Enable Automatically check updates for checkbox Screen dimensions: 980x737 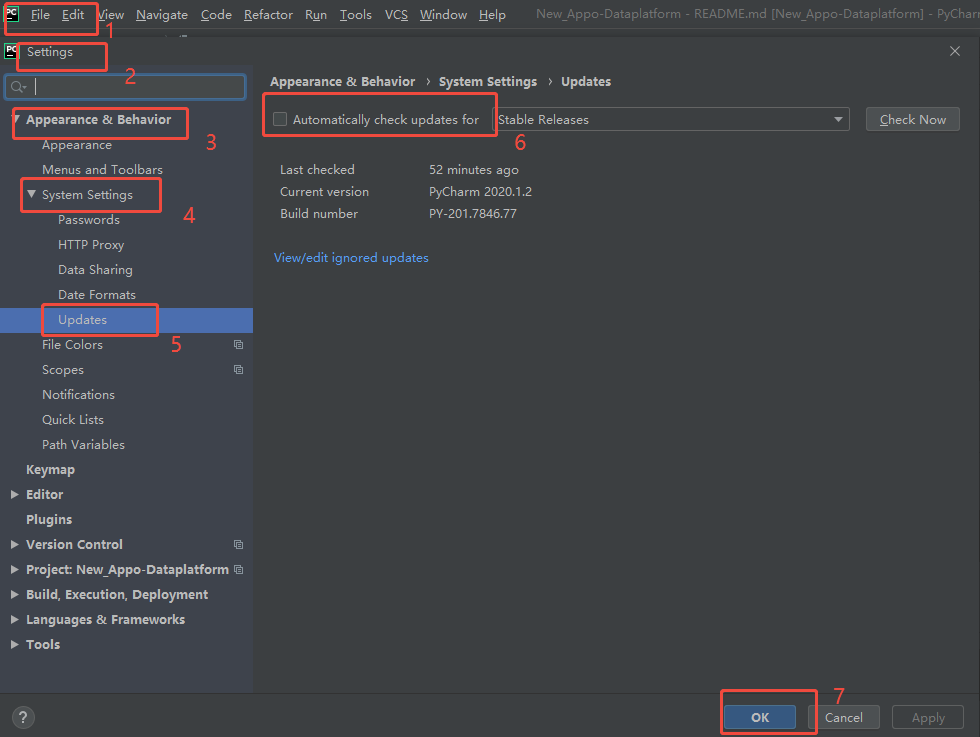click(x=280, y=119)
